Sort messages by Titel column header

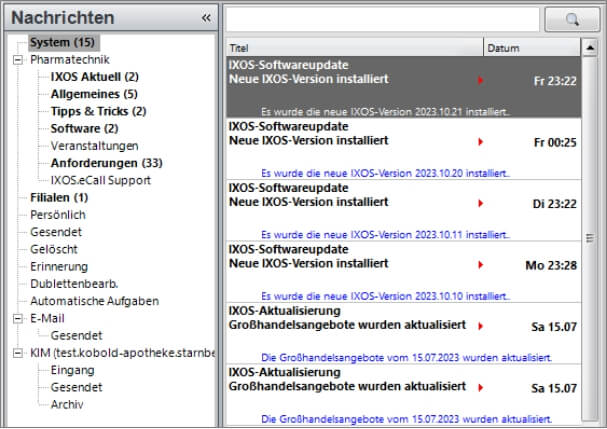[355, 48]
